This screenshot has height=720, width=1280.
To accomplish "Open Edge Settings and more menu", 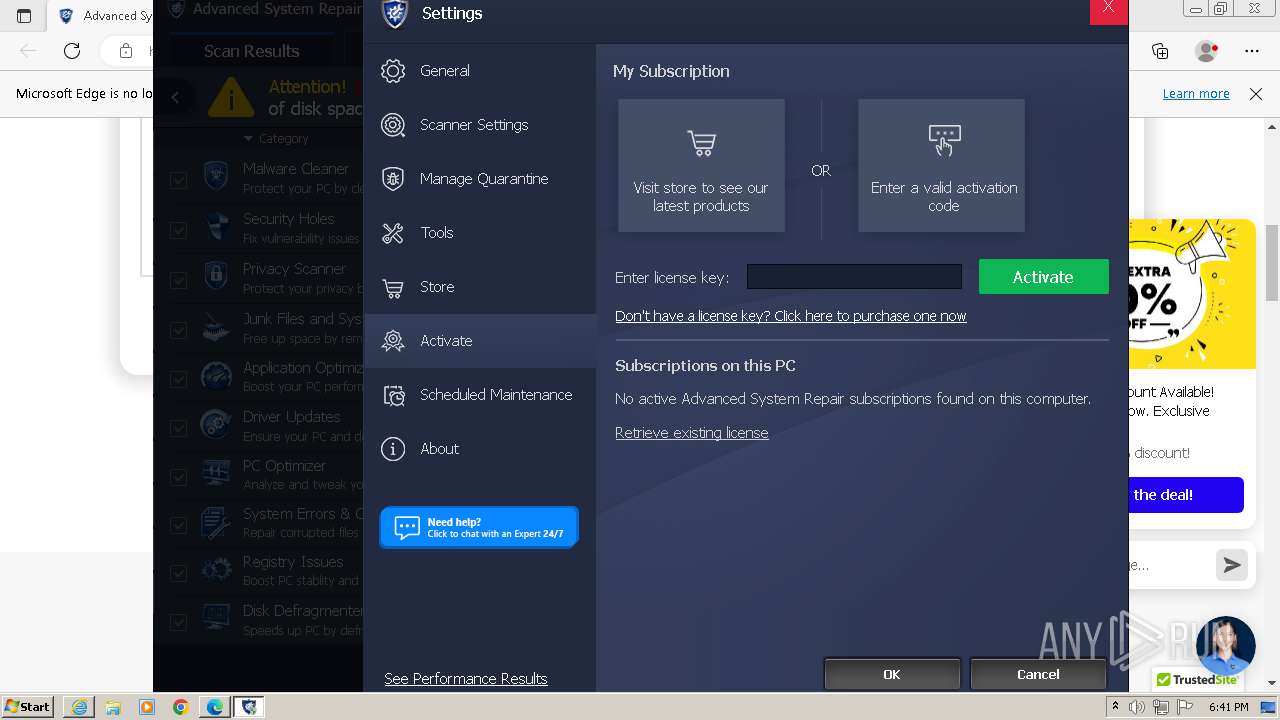I will pos(1252,51).
